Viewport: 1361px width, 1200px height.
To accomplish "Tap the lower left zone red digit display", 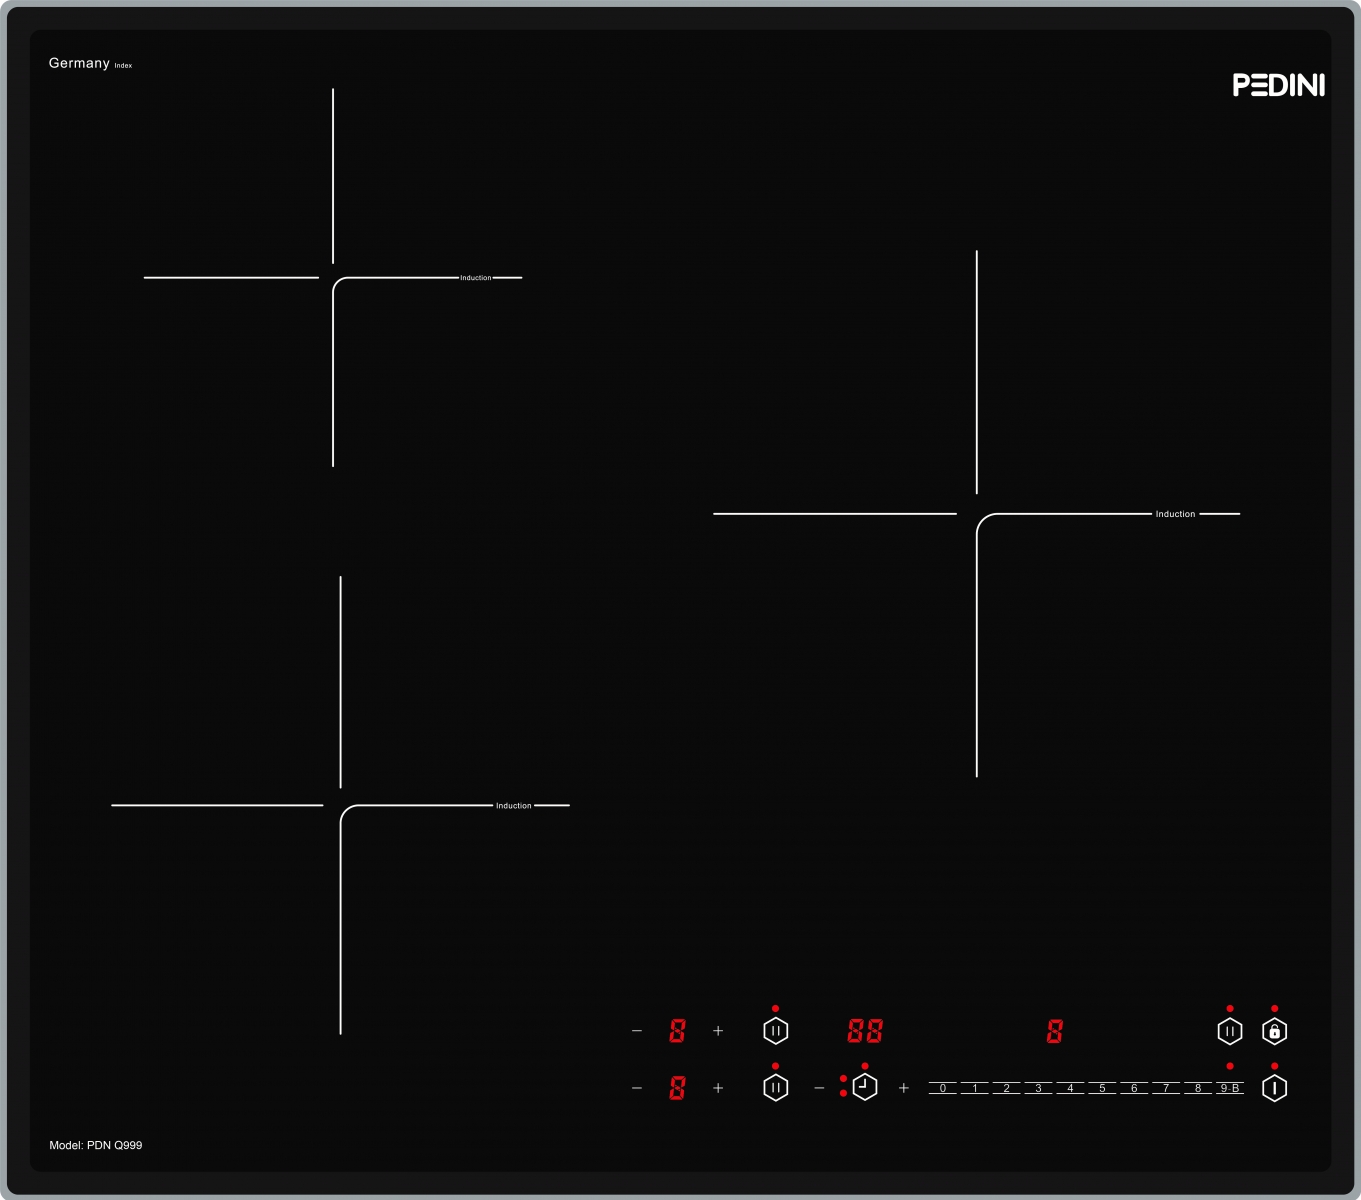I will [677, 1088].
